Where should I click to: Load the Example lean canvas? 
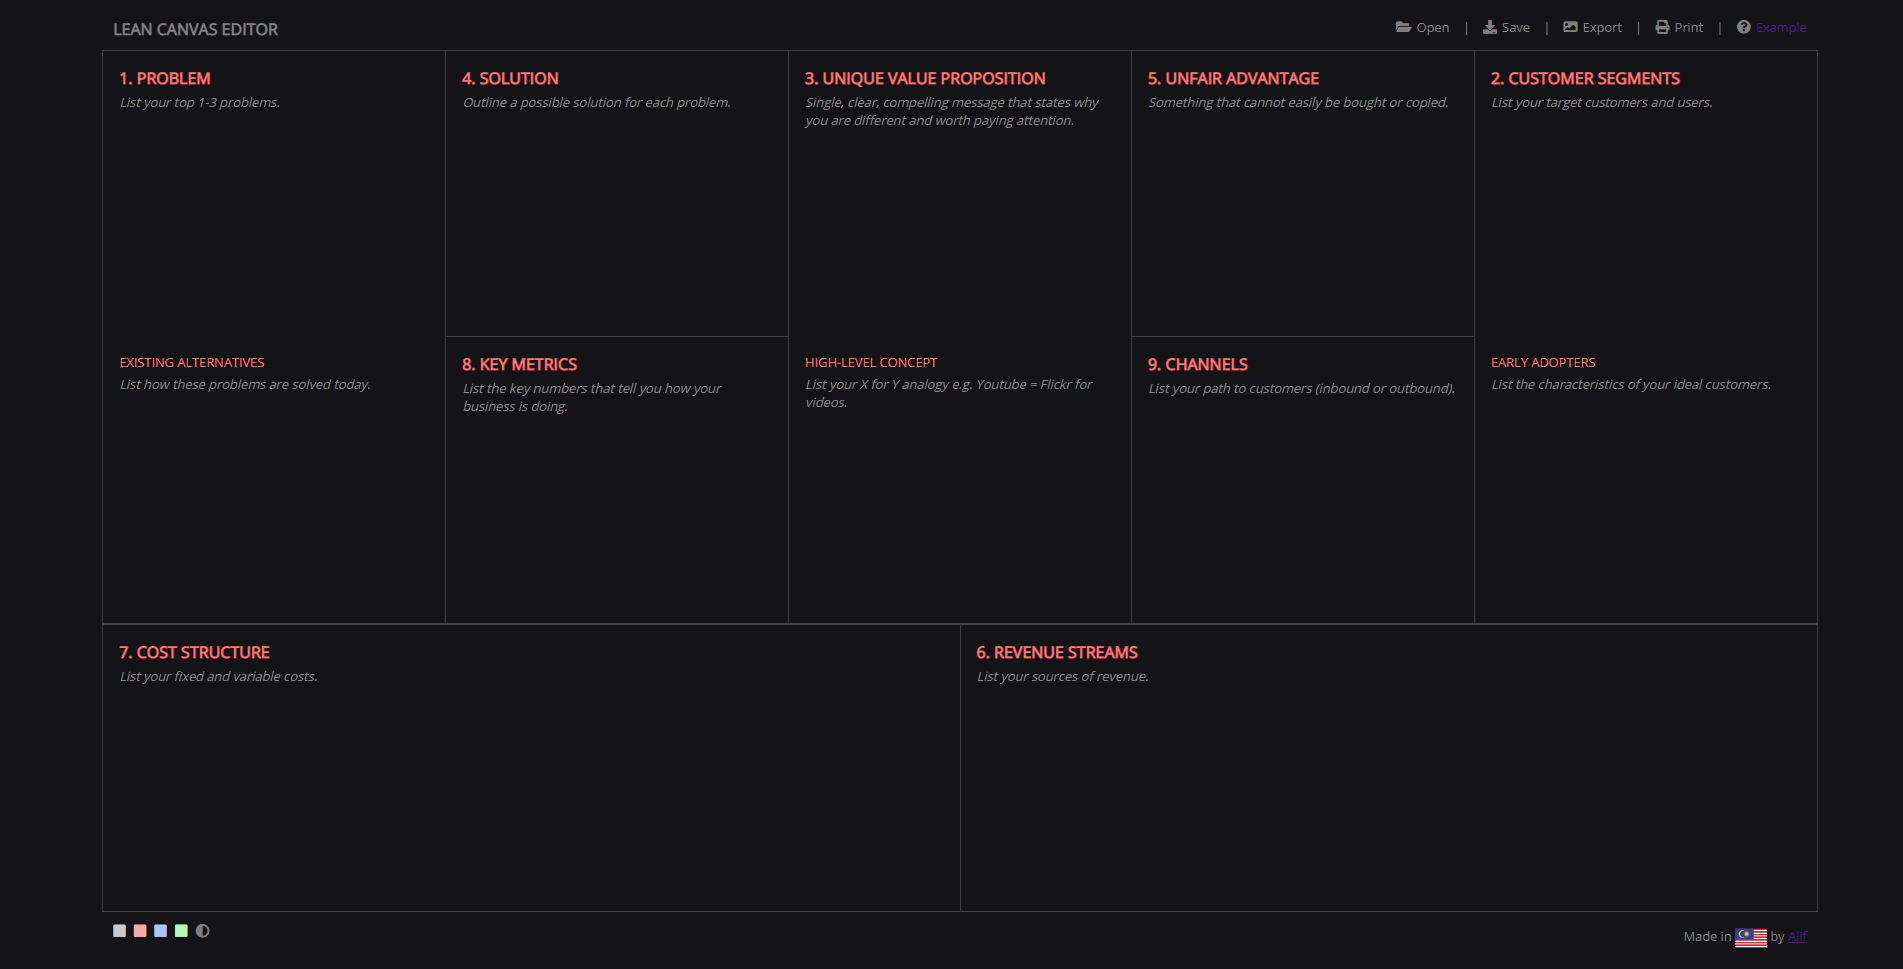(x=1781, y=26)
